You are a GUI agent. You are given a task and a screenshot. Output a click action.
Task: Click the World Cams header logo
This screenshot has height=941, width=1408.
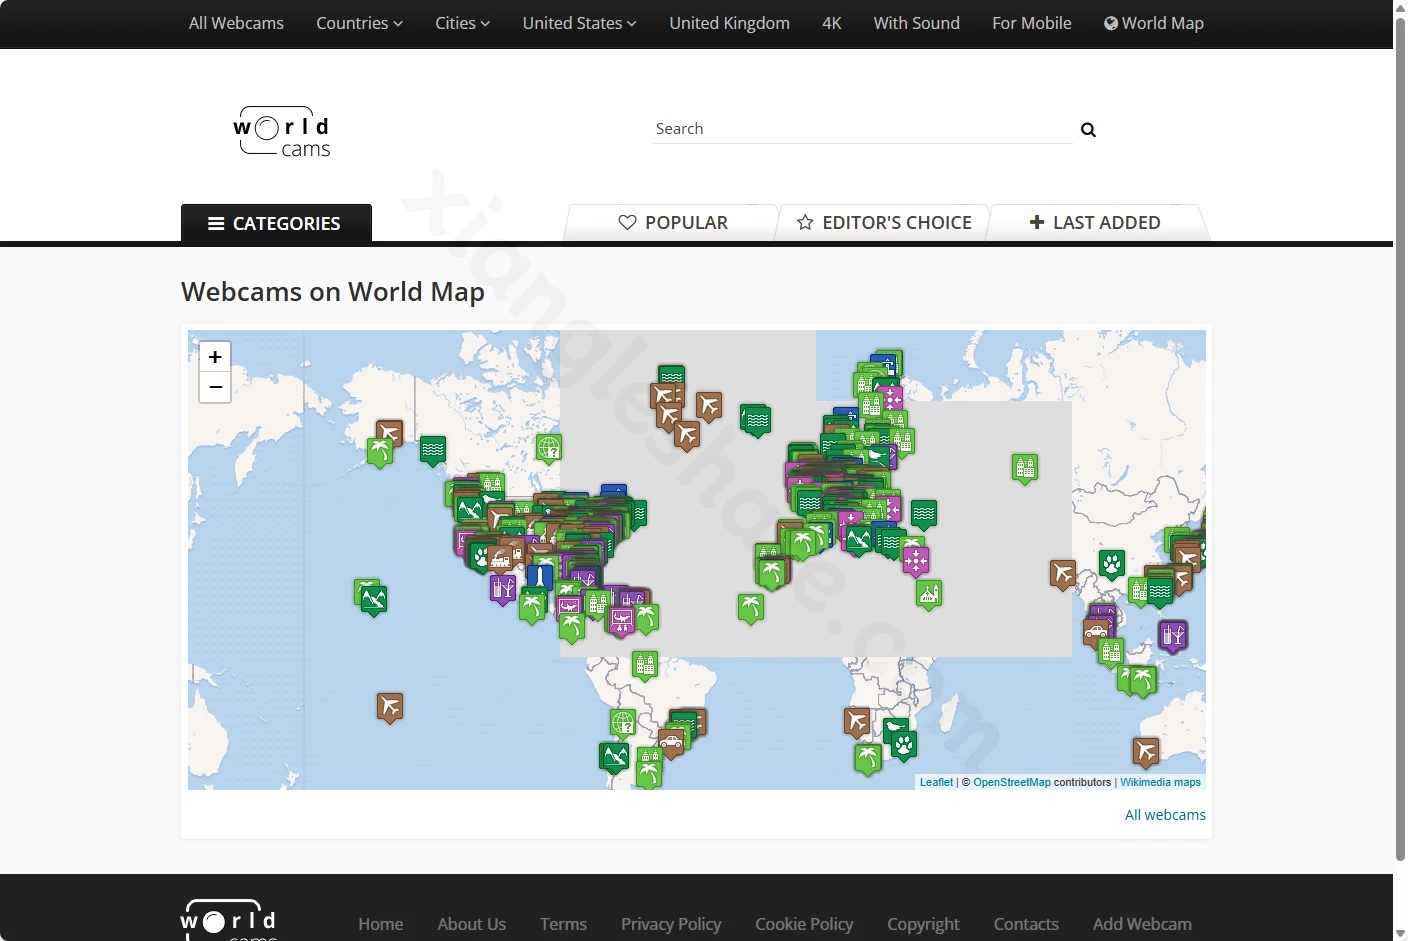coord(282,132)
